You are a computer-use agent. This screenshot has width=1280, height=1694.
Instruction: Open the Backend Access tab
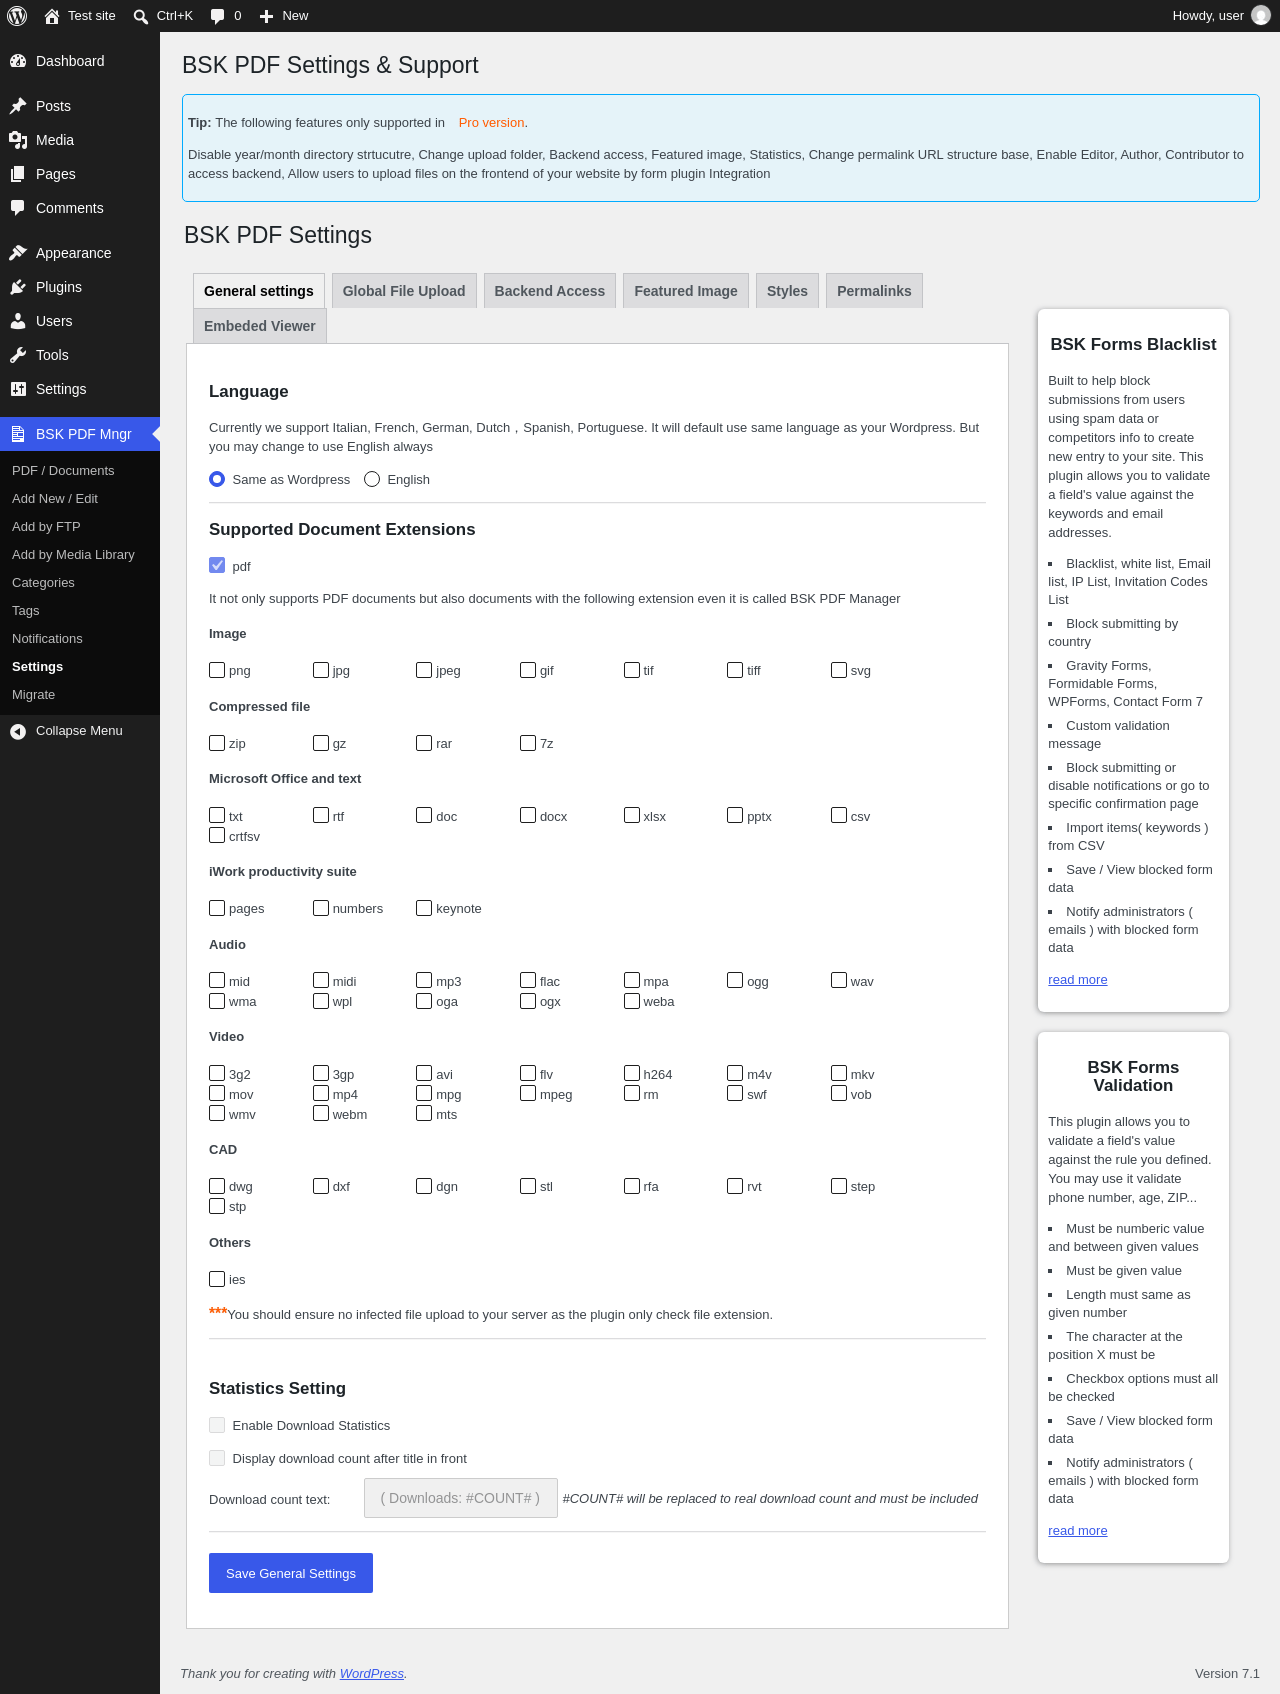pyautogui.click(x=550, y=291)
